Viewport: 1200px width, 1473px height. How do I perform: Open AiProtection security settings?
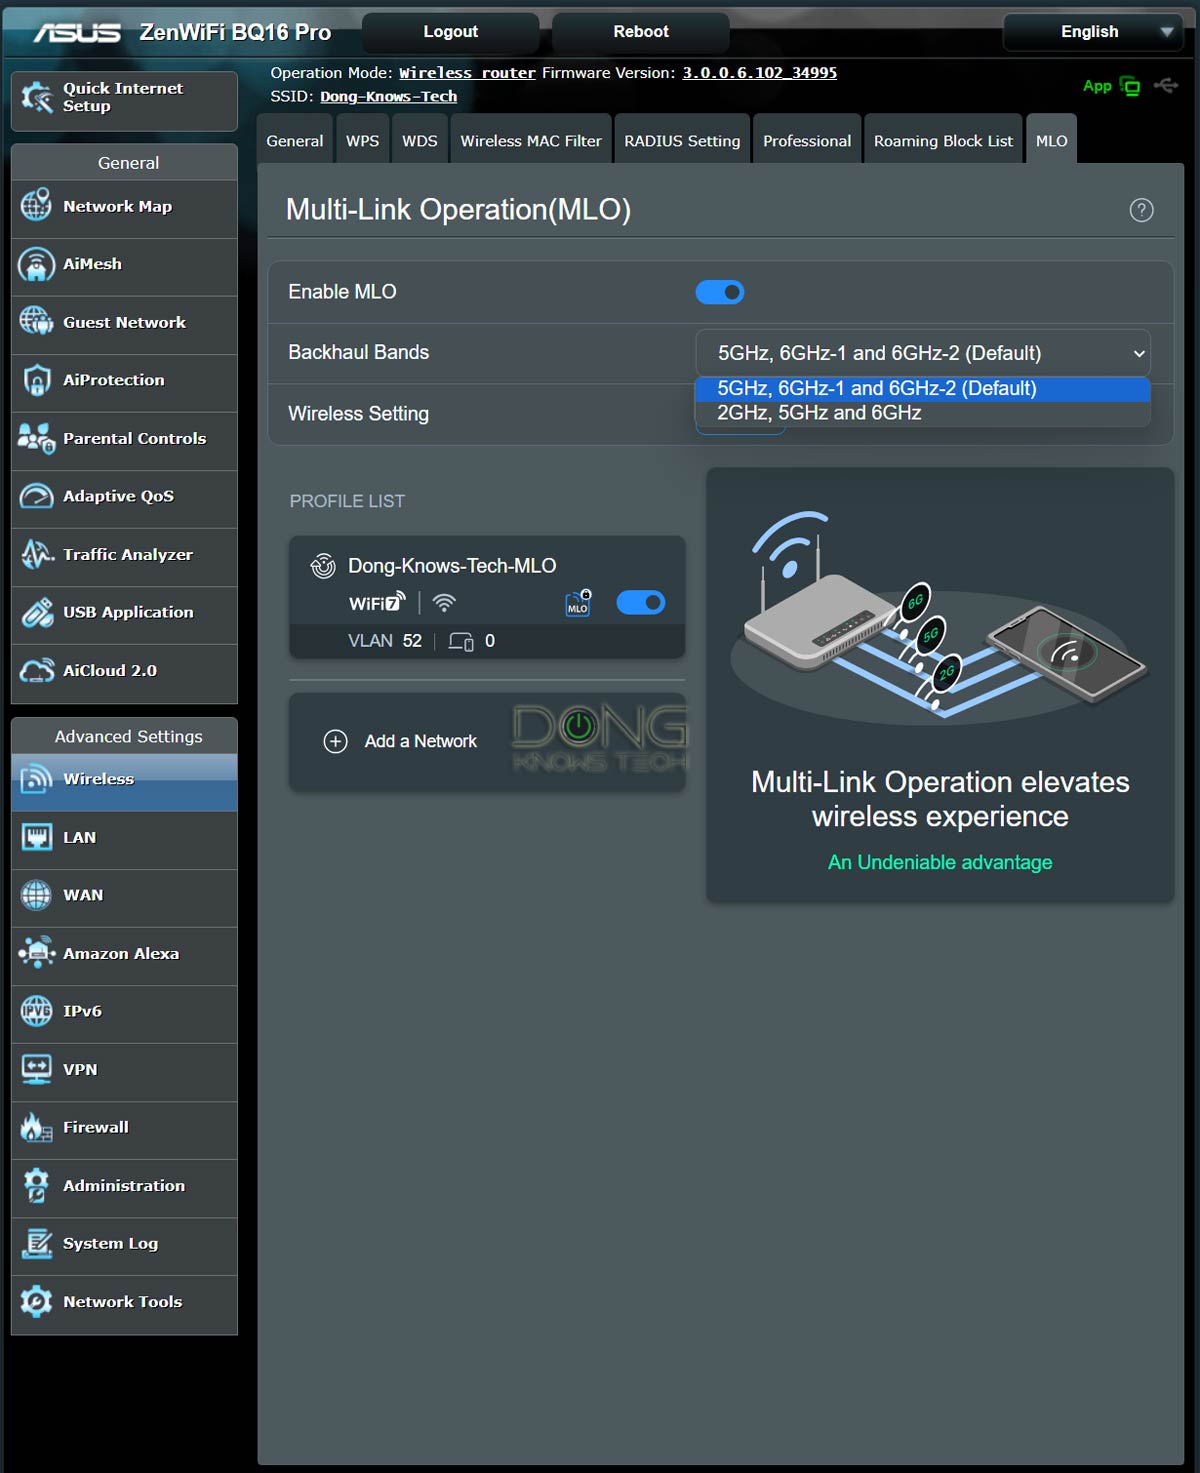pyautogui.click(x=114, y=380)
